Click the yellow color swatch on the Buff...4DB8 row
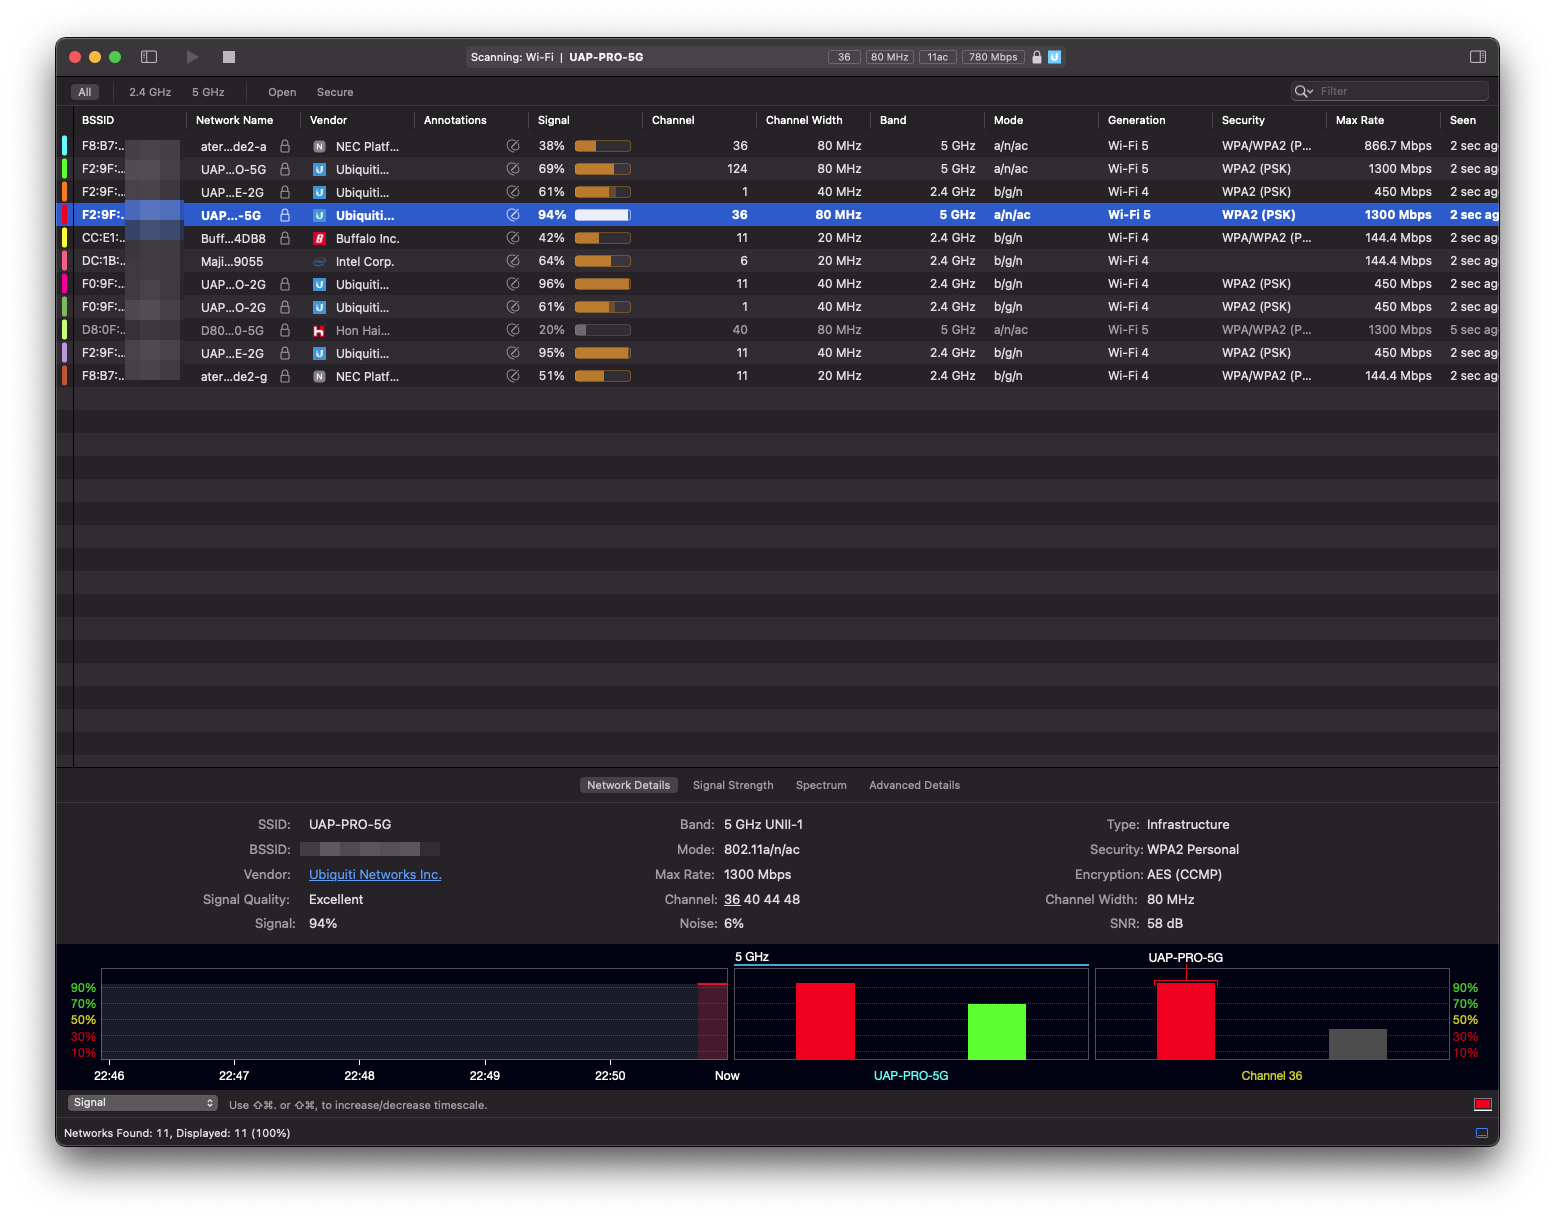 [65, 238]
